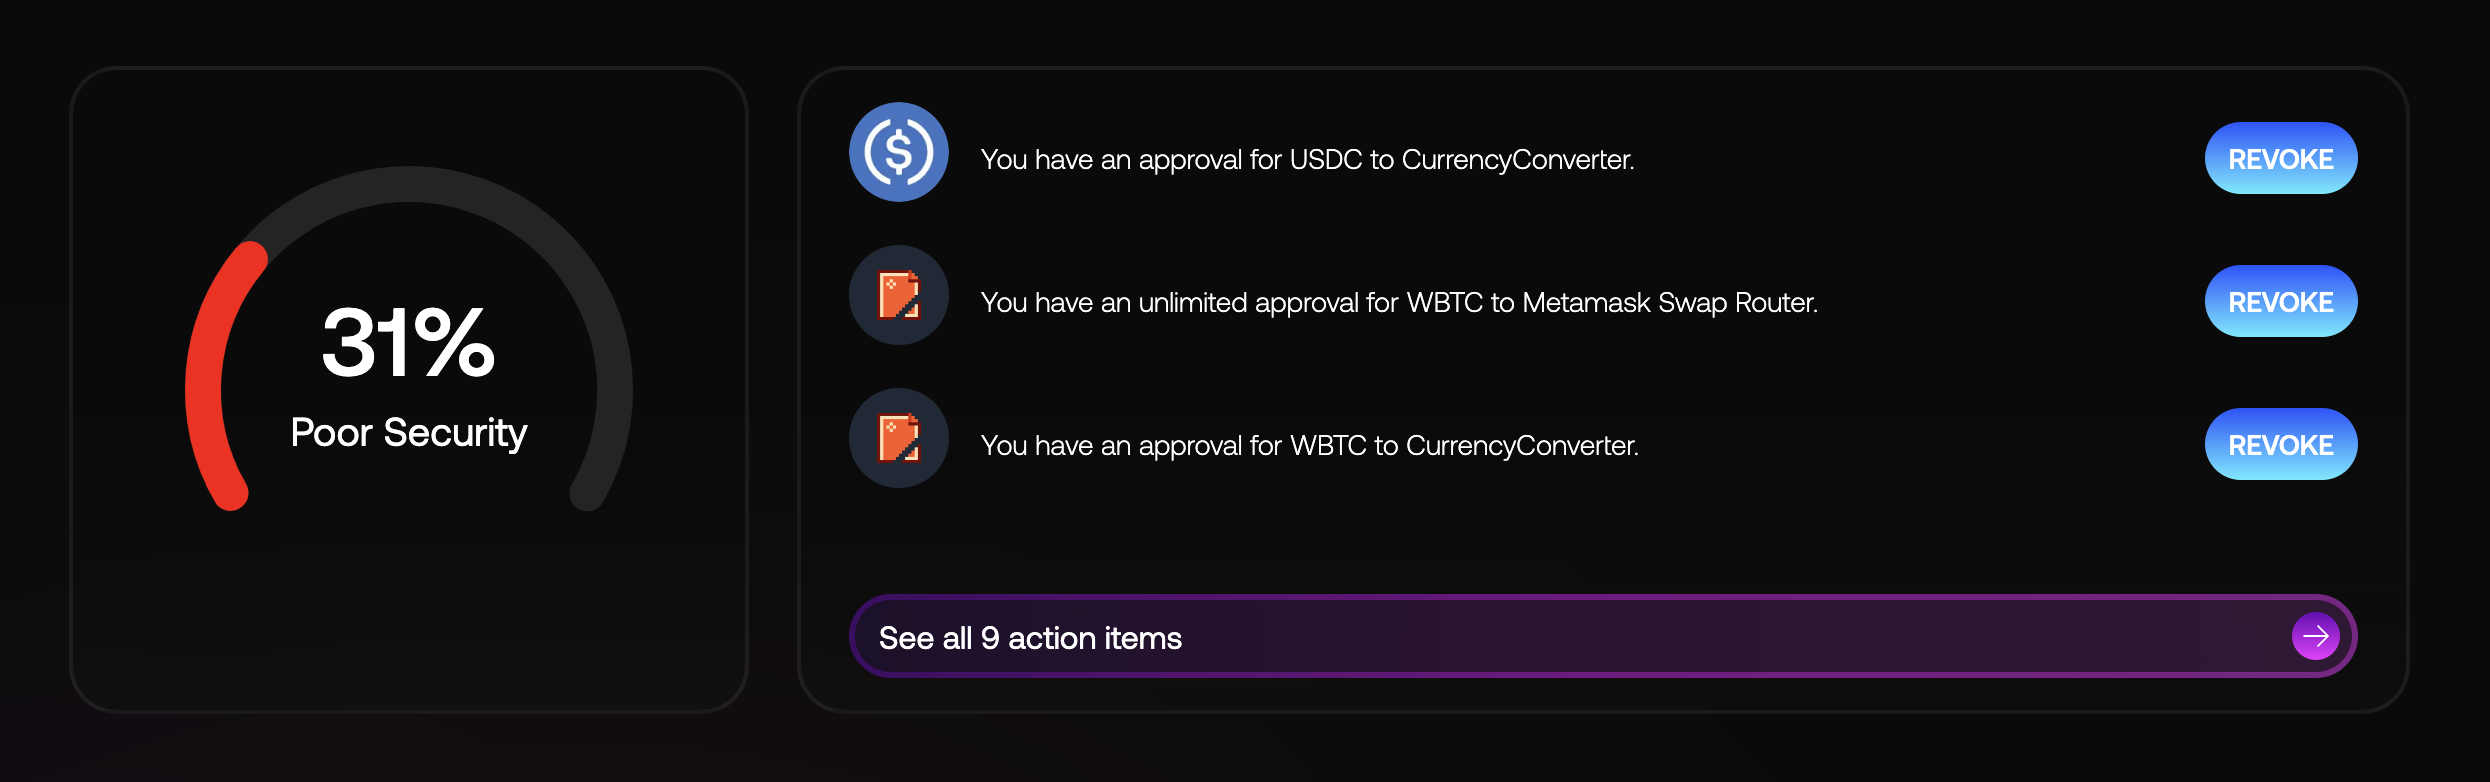Click "CurrencyConverter" in the last WBTC approval row
The width and height of the screenshot is (2490, 782).
(1520, 446)
